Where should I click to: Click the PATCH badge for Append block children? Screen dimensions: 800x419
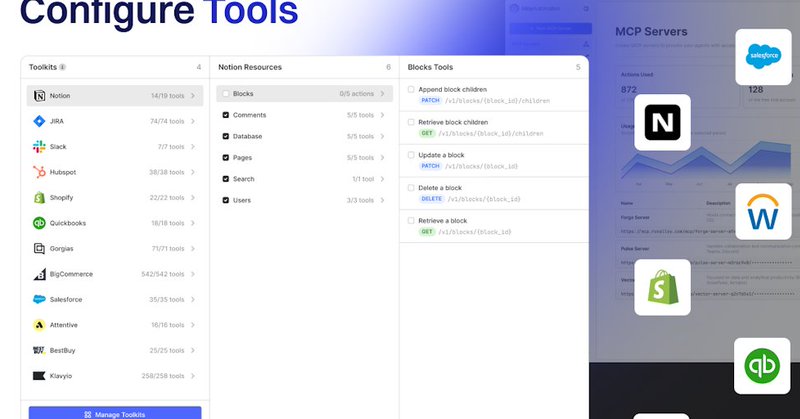coord(430,101)
